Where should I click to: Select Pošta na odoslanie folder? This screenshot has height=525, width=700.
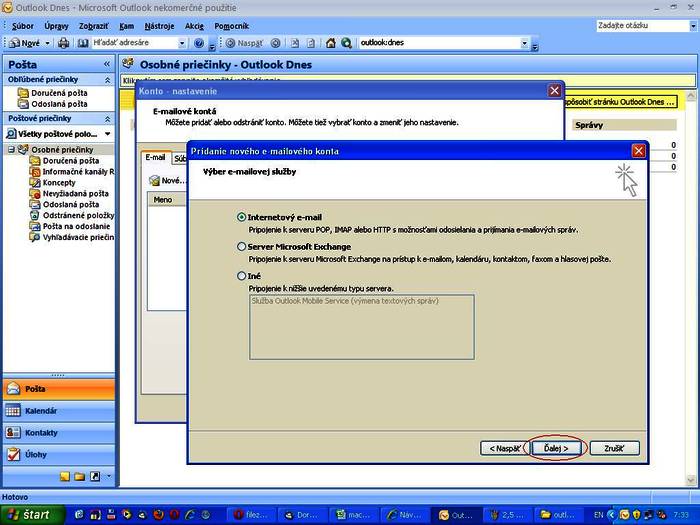pyautogui.click(x=76, y=226)
